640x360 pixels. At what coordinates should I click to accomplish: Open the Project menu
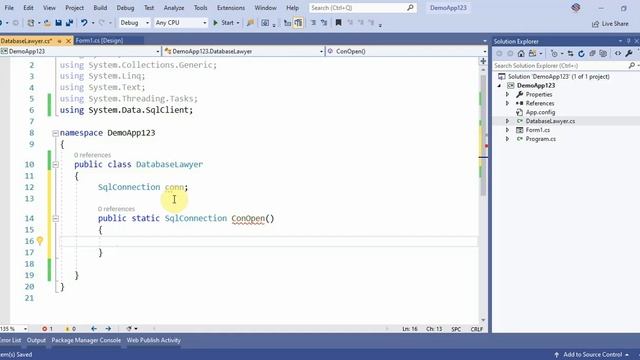tap(74, 8)
